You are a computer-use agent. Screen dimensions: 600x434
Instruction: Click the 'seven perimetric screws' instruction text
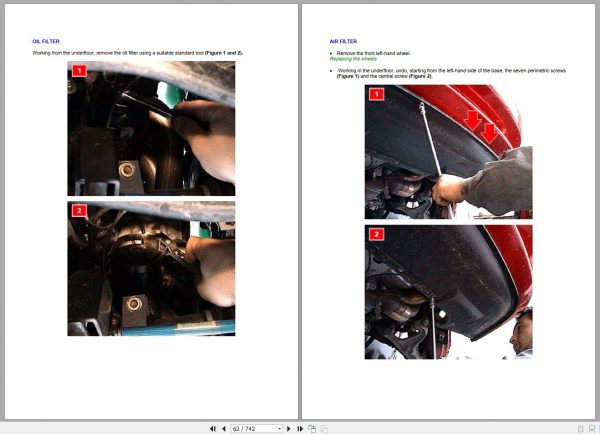(452, 73)
